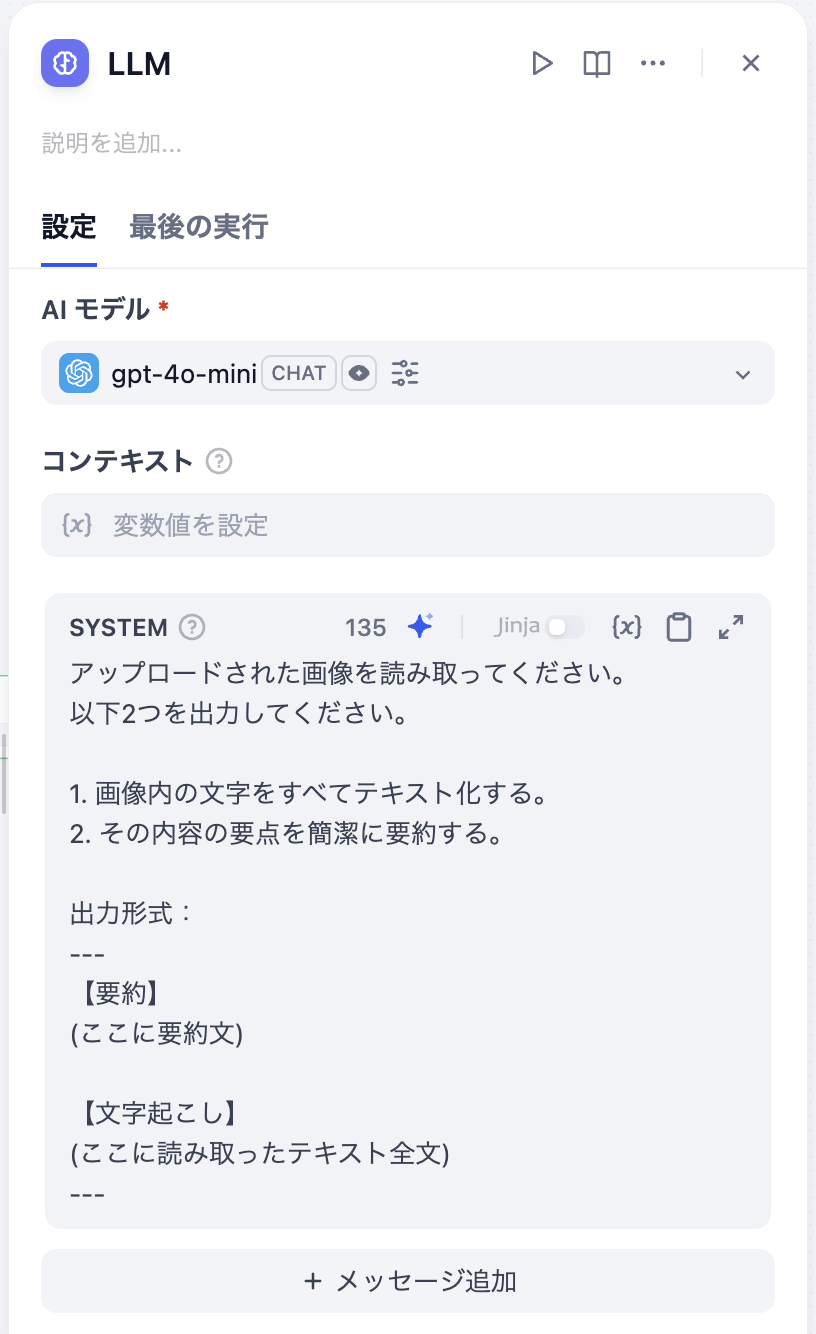Expand the SYSTEM prompt editor fullscreen

[x=731, y=627]
